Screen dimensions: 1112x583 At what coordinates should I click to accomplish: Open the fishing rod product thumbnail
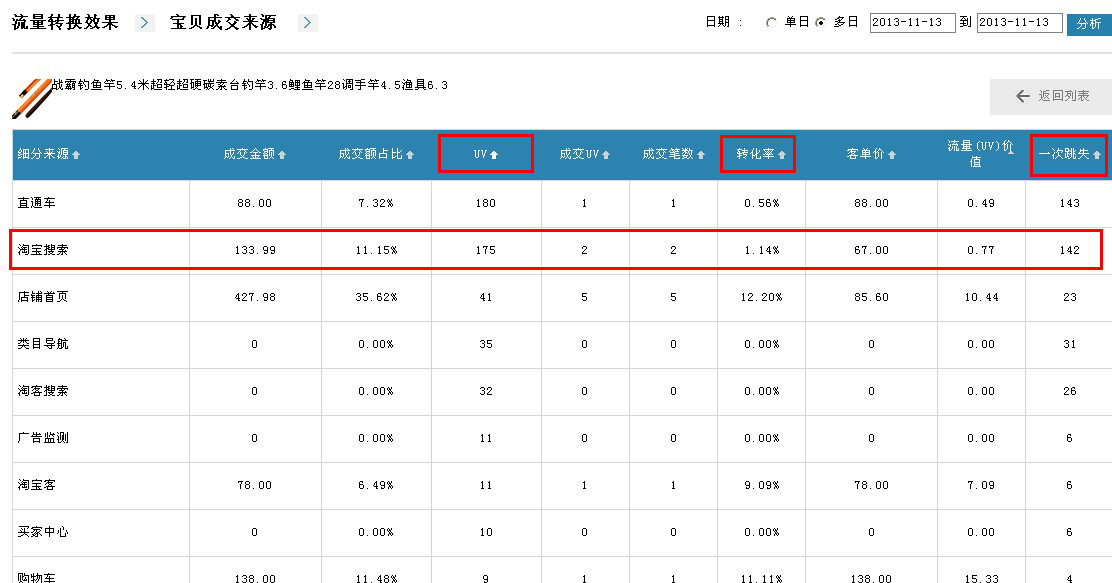[x=31, y=98]
